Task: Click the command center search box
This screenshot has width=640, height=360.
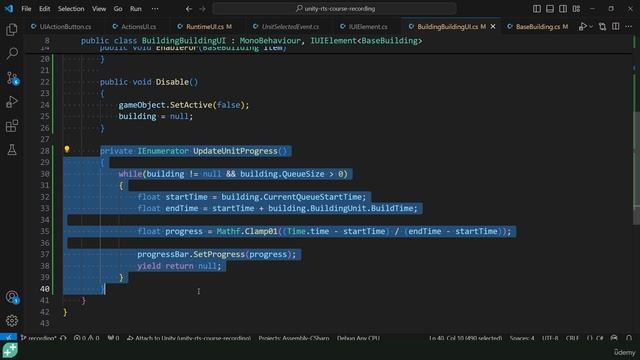Action: click(334, 9)
